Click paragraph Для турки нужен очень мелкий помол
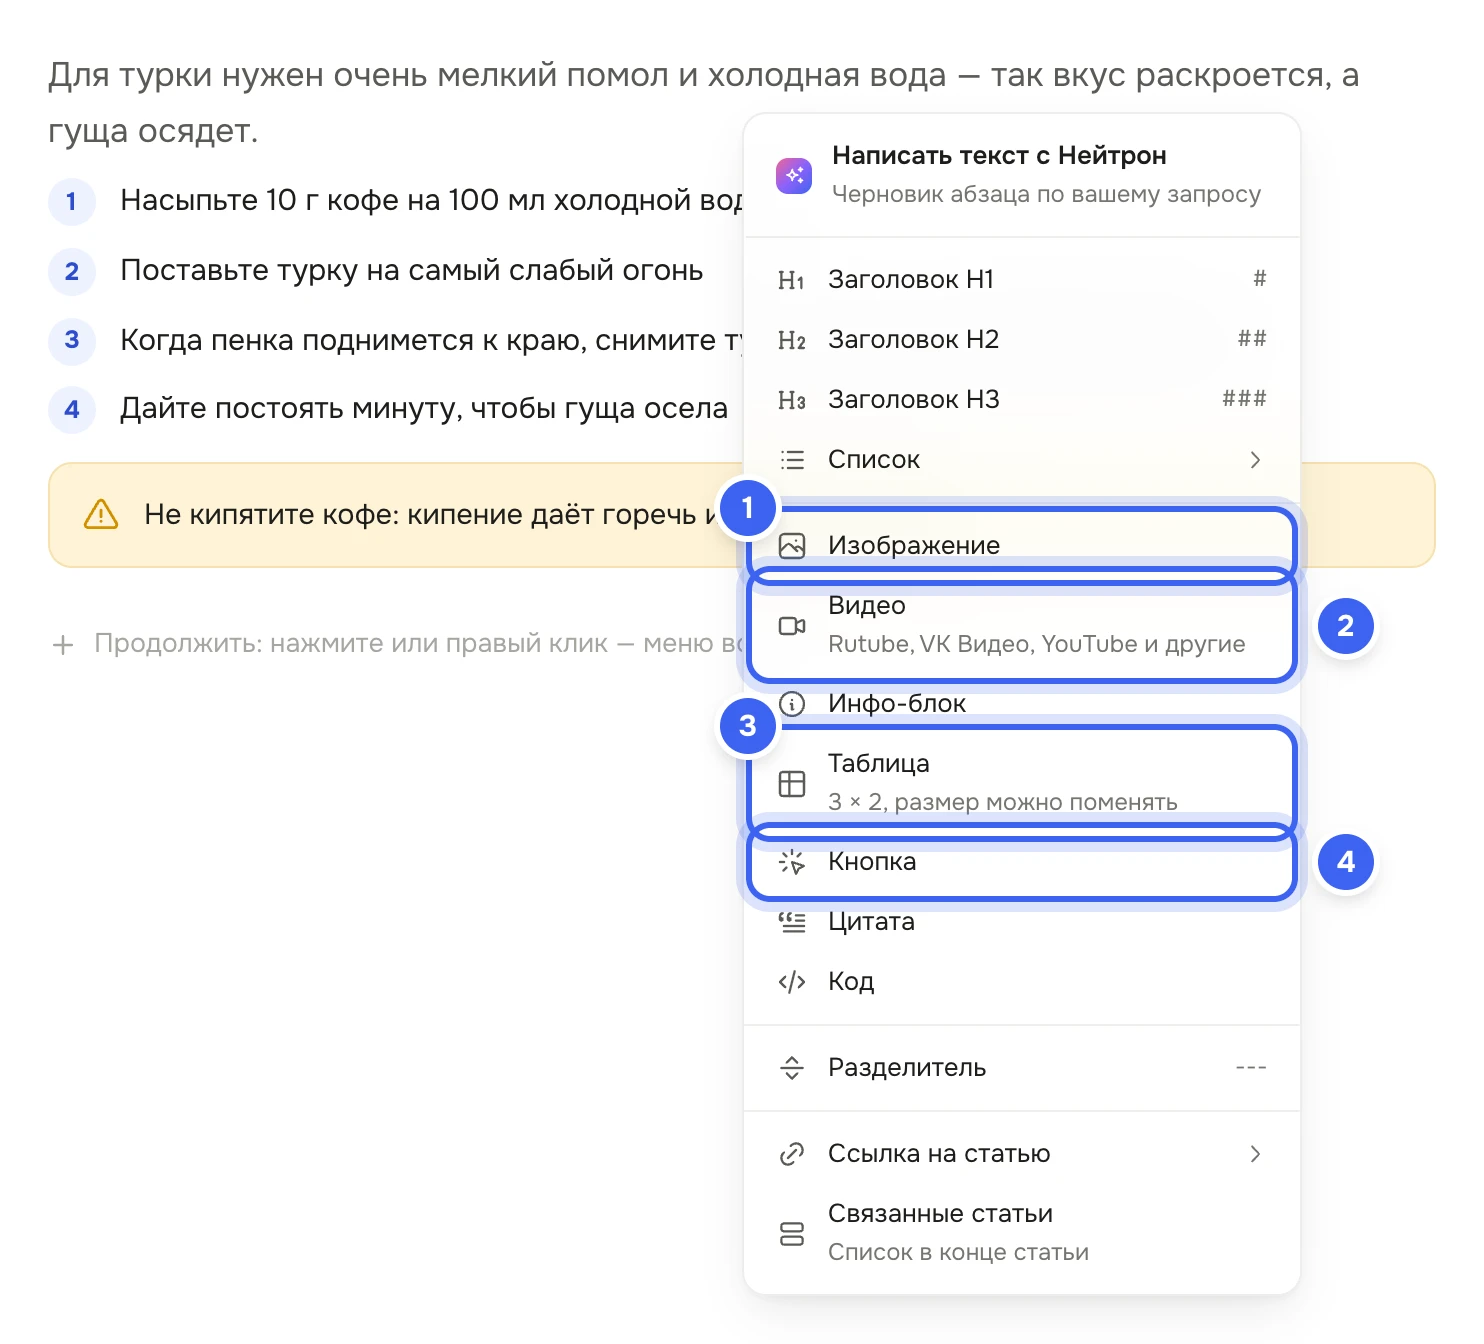1484x1344 pixels. 703,103
